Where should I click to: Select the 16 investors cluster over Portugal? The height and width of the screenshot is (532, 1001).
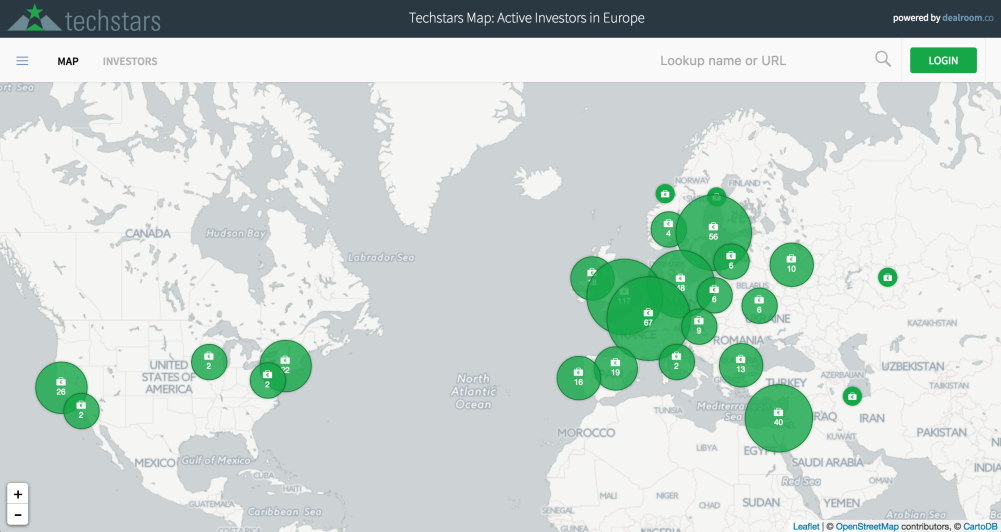coord(578,377)
